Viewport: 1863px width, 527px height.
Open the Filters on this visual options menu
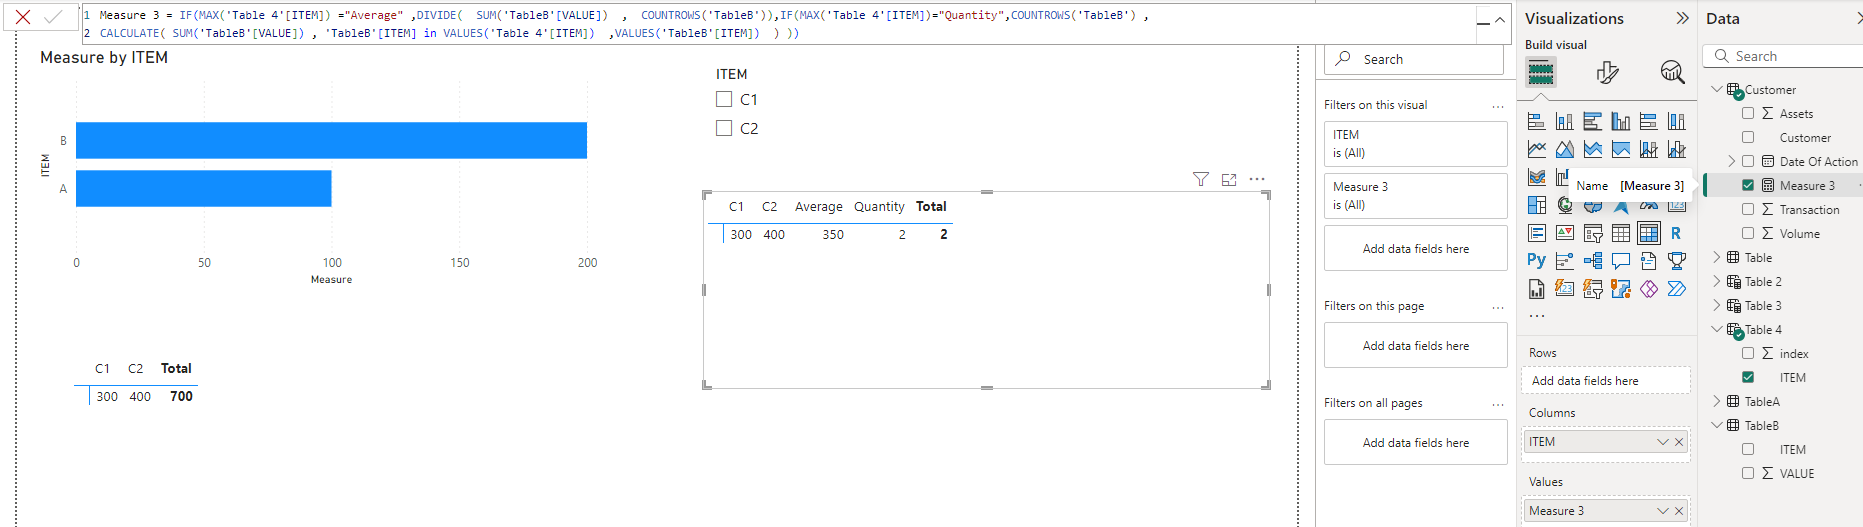(x=1497, y=106)
